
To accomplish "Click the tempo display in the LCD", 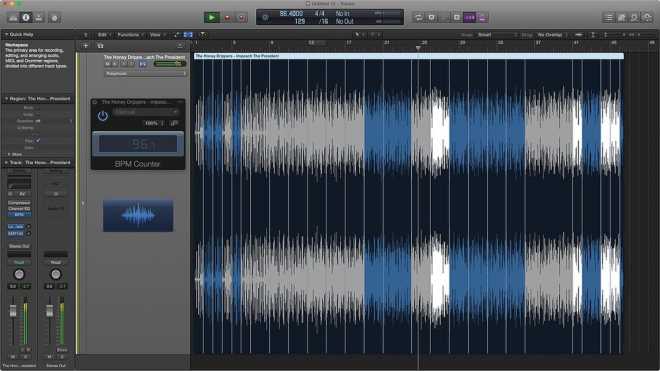I will point(291,14).
